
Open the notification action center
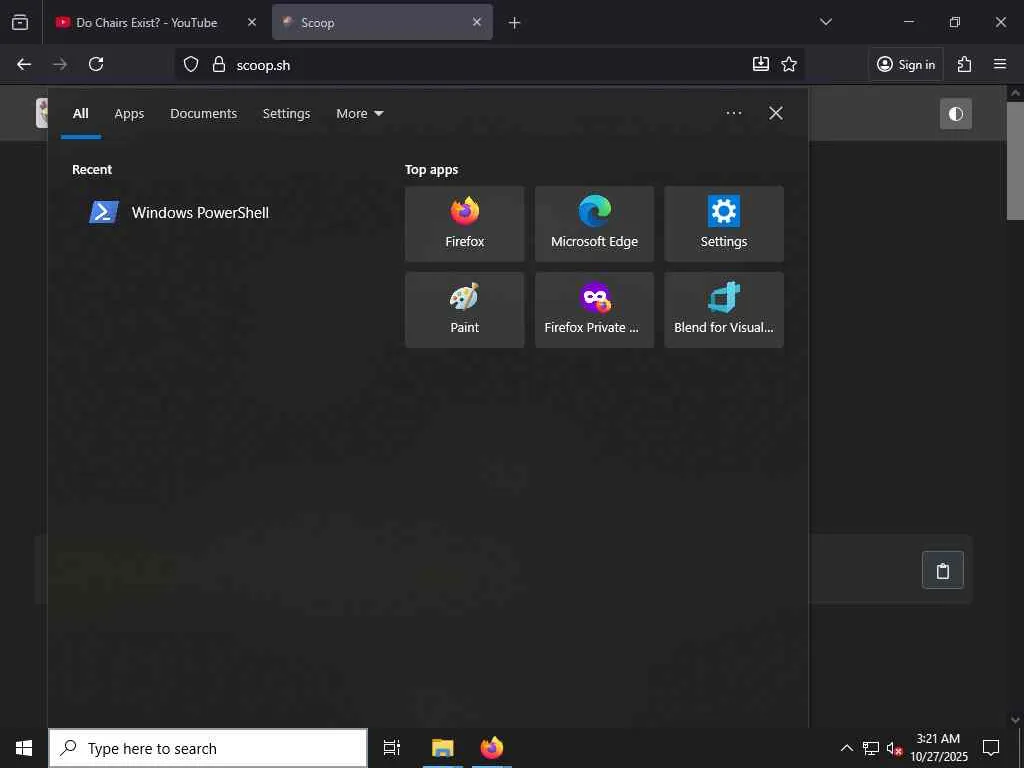(x=991, y=748)
